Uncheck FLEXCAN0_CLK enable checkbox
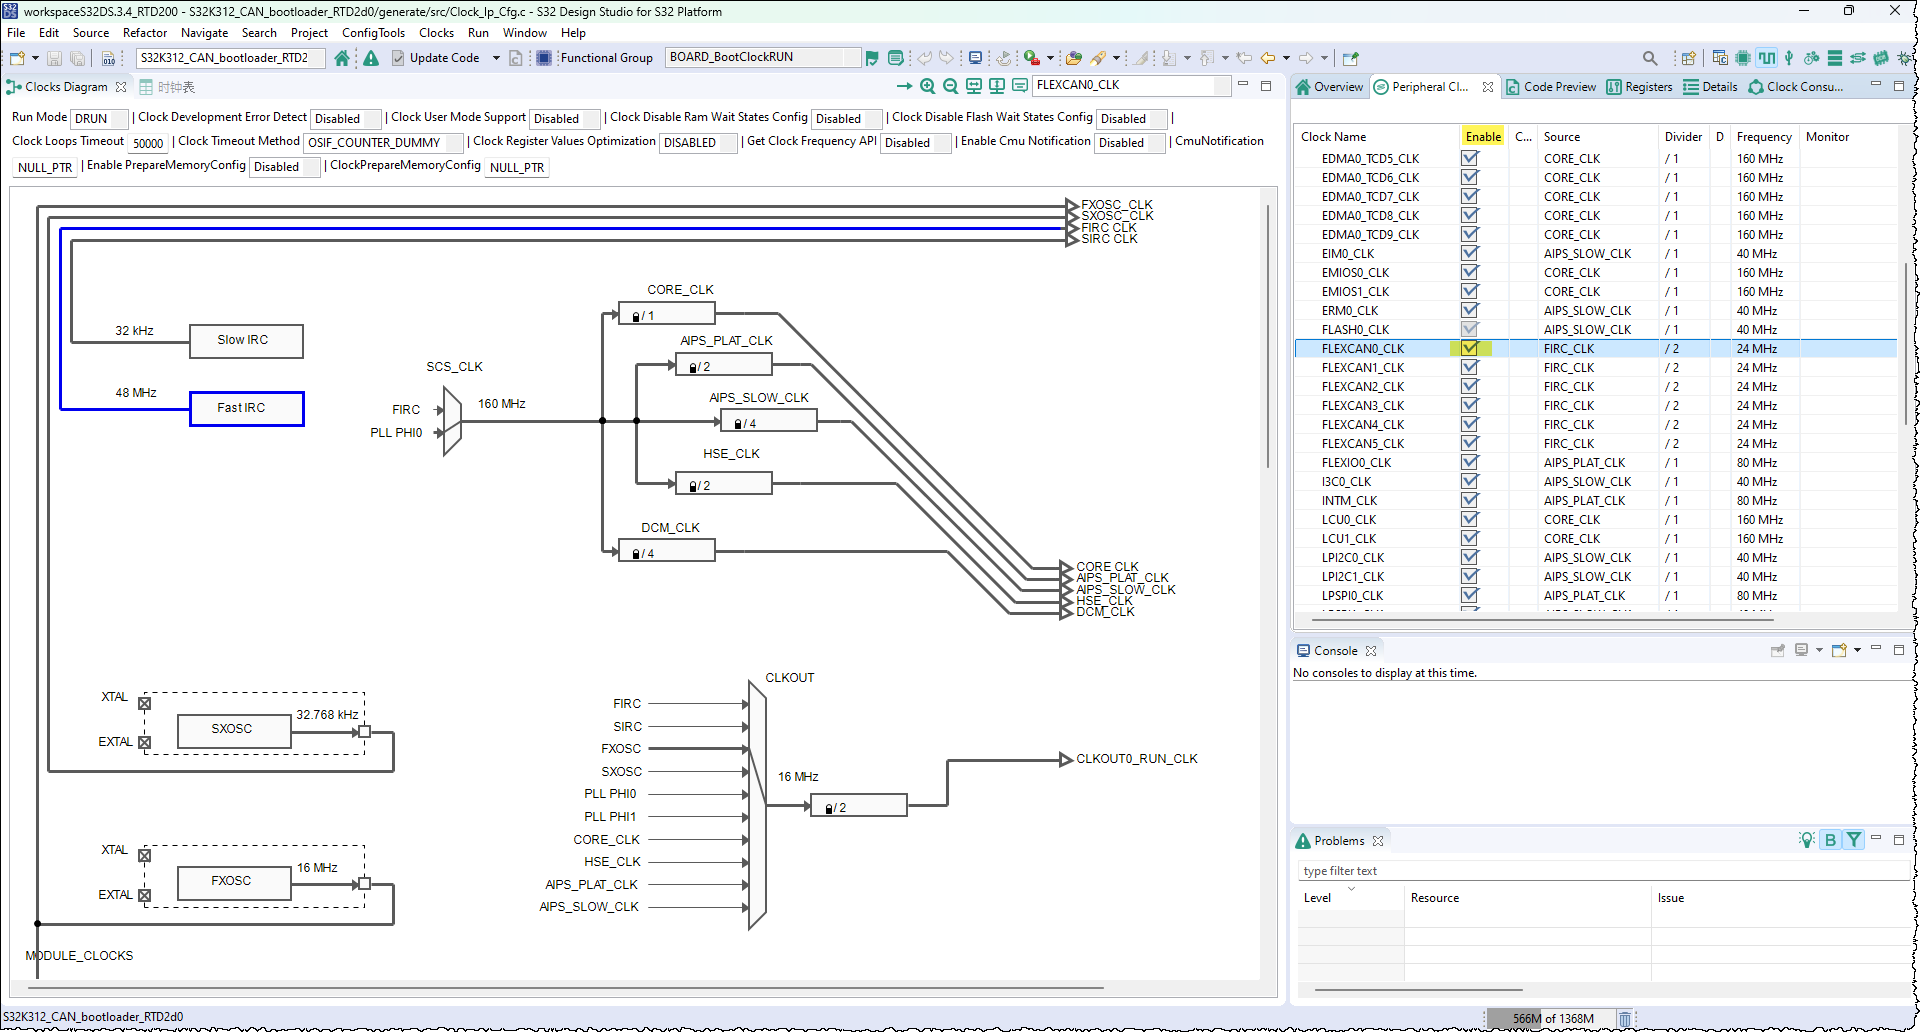 click(x=1470, y=348)
